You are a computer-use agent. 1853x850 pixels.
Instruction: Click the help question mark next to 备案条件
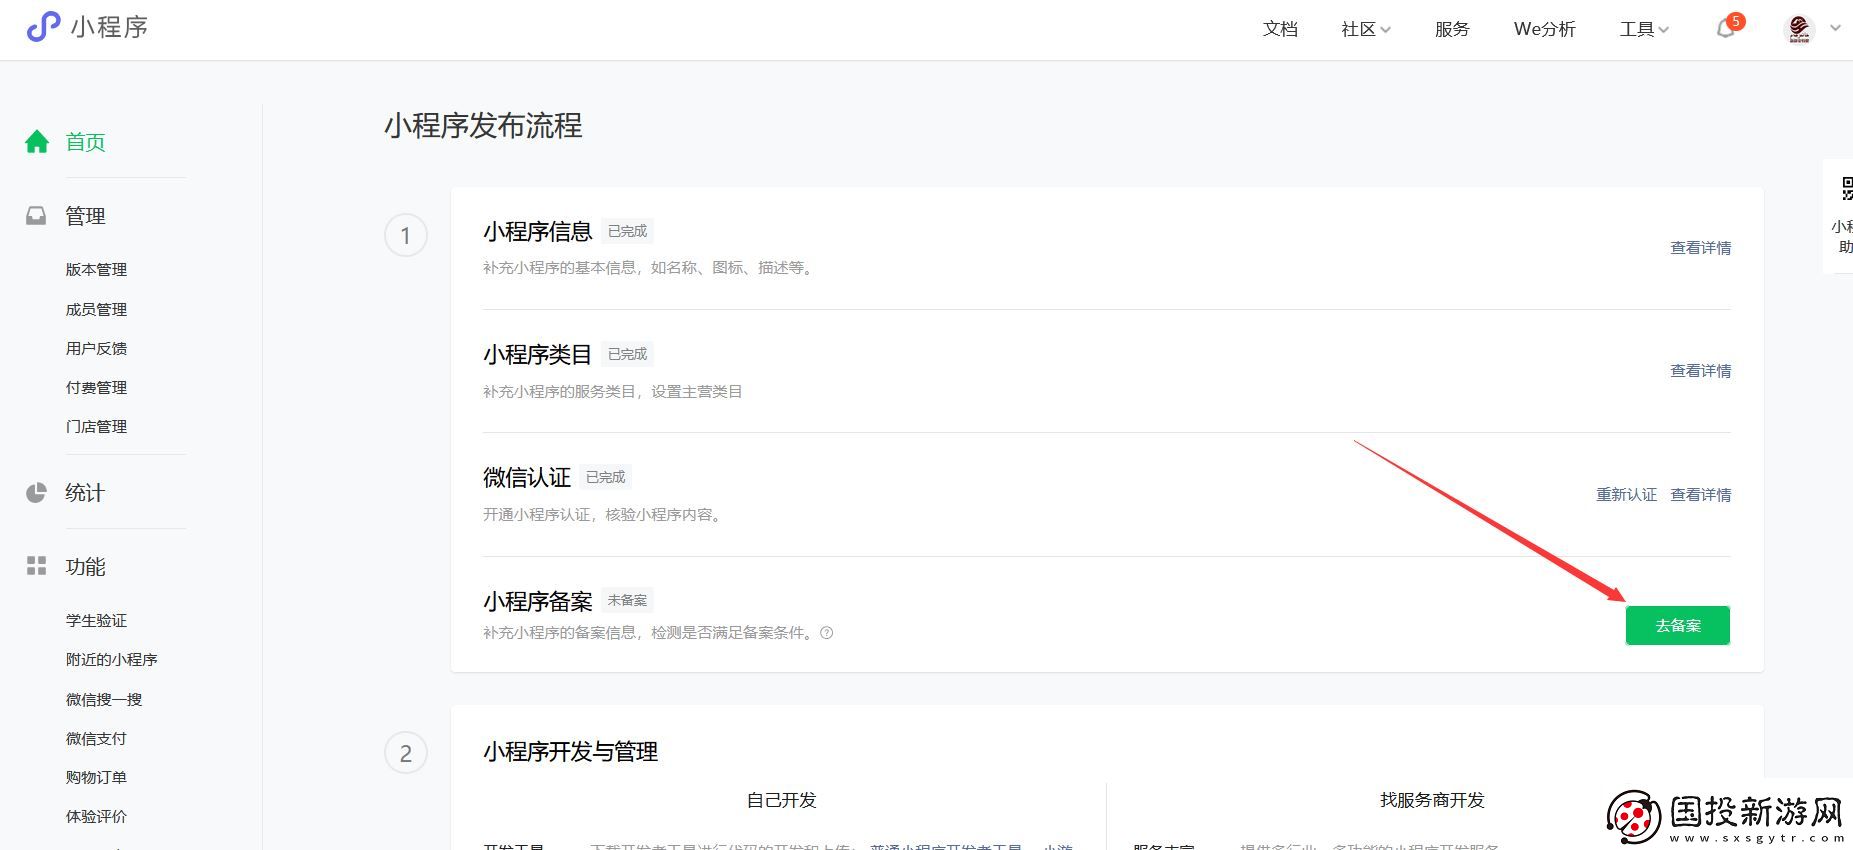[826, 633]
